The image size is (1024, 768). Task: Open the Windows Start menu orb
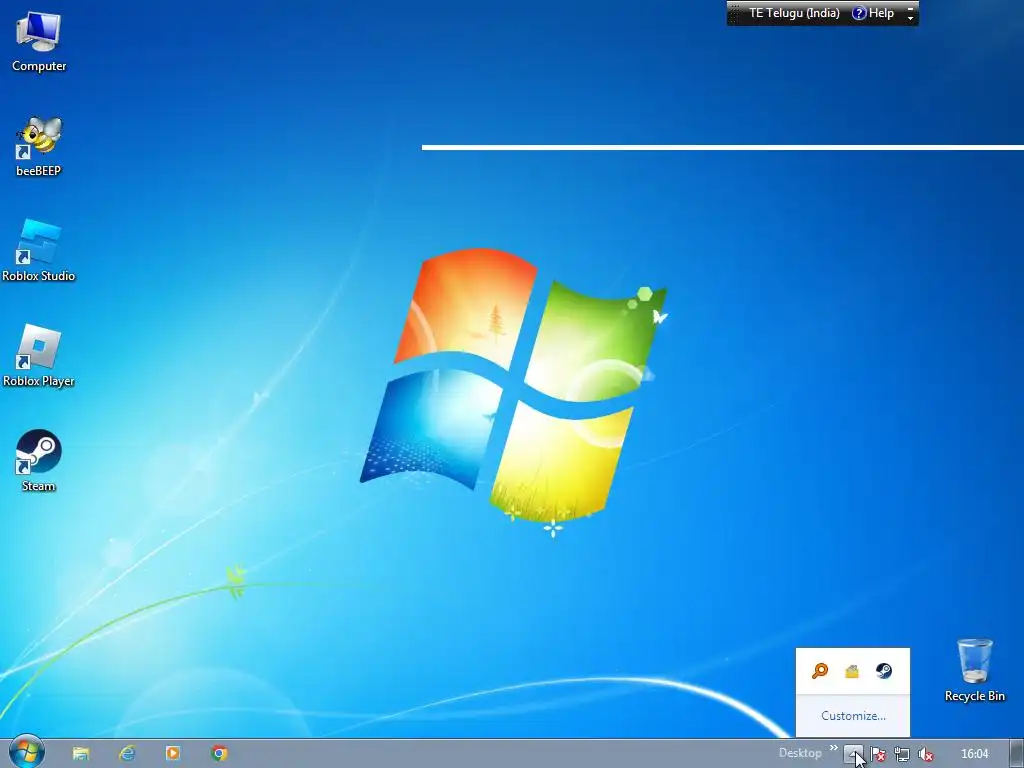(x=27, y=752)
